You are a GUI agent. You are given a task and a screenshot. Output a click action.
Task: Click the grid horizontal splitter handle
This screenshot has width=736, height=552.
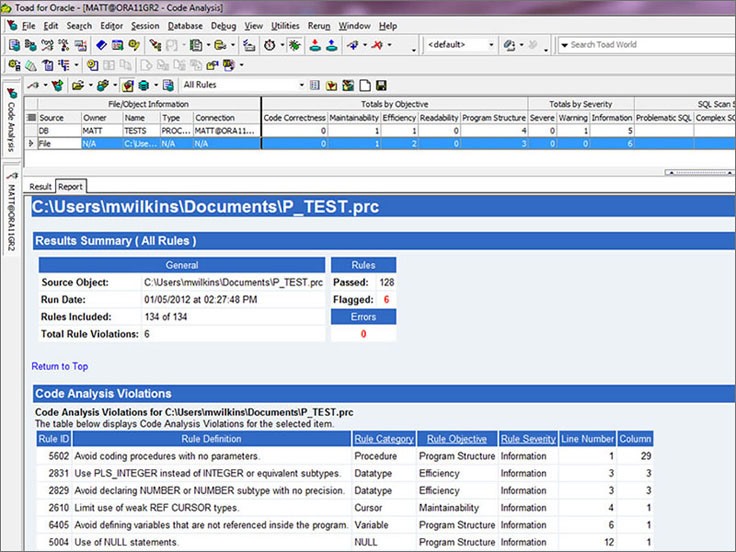[700, 173]
